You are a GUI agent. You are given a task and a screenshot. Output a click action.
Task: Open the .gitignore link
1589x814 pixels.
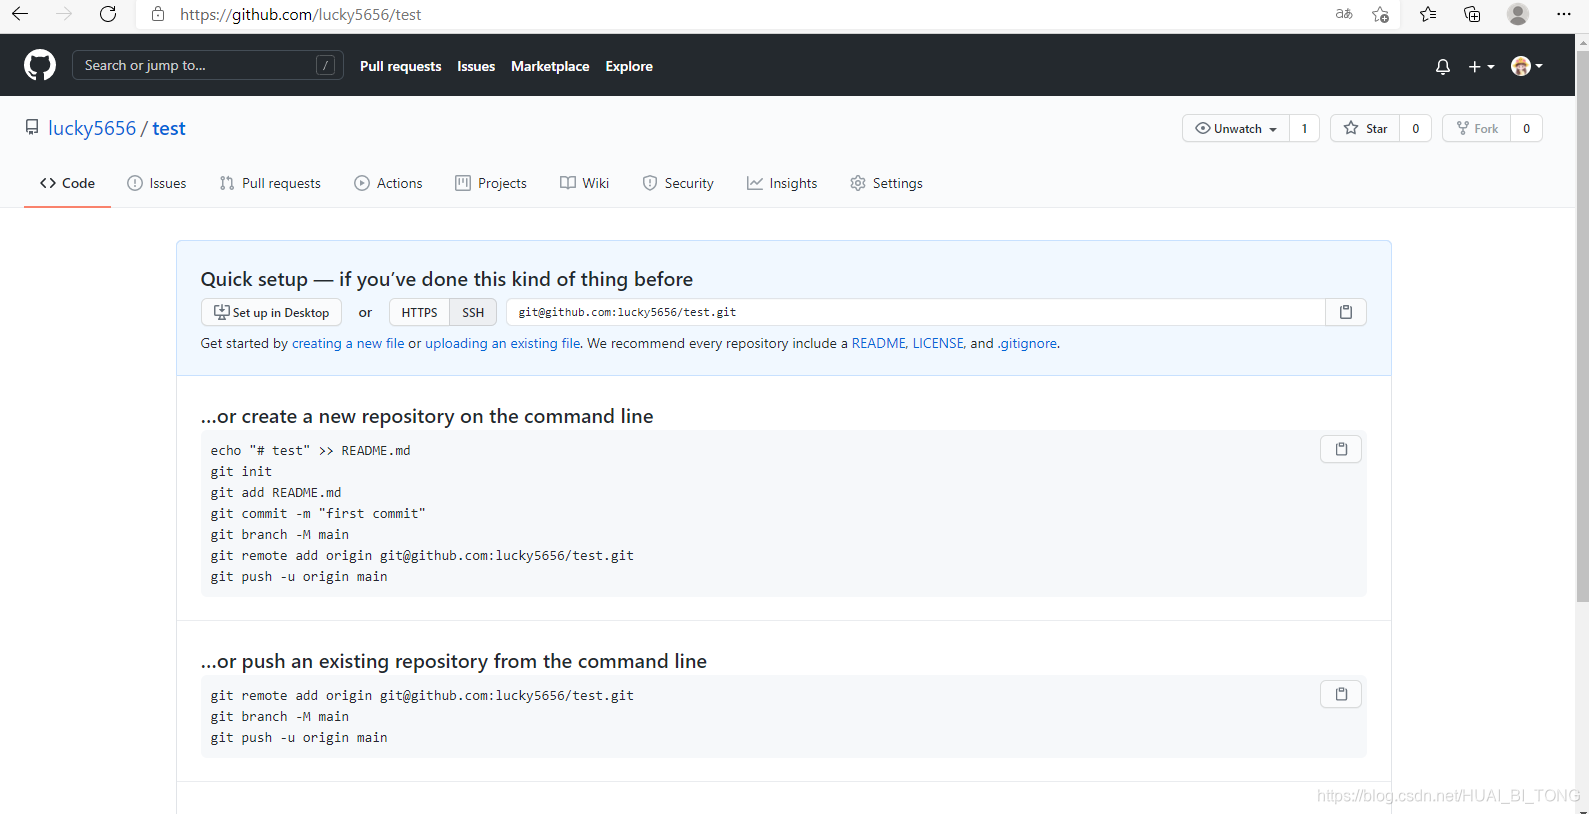tap(1027, 343)
